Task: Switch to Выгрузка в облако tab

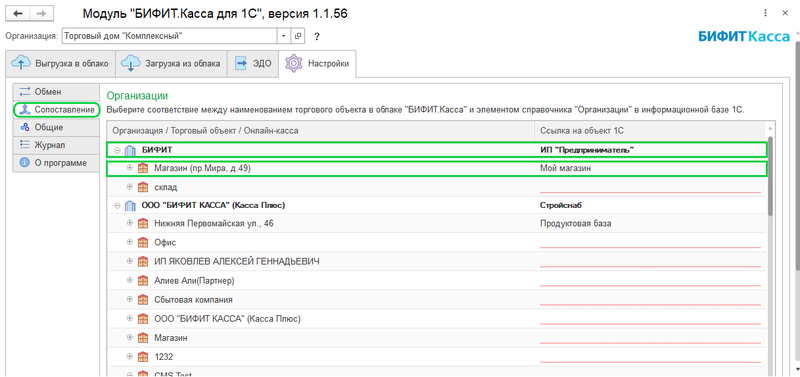Action: point(60,64)
